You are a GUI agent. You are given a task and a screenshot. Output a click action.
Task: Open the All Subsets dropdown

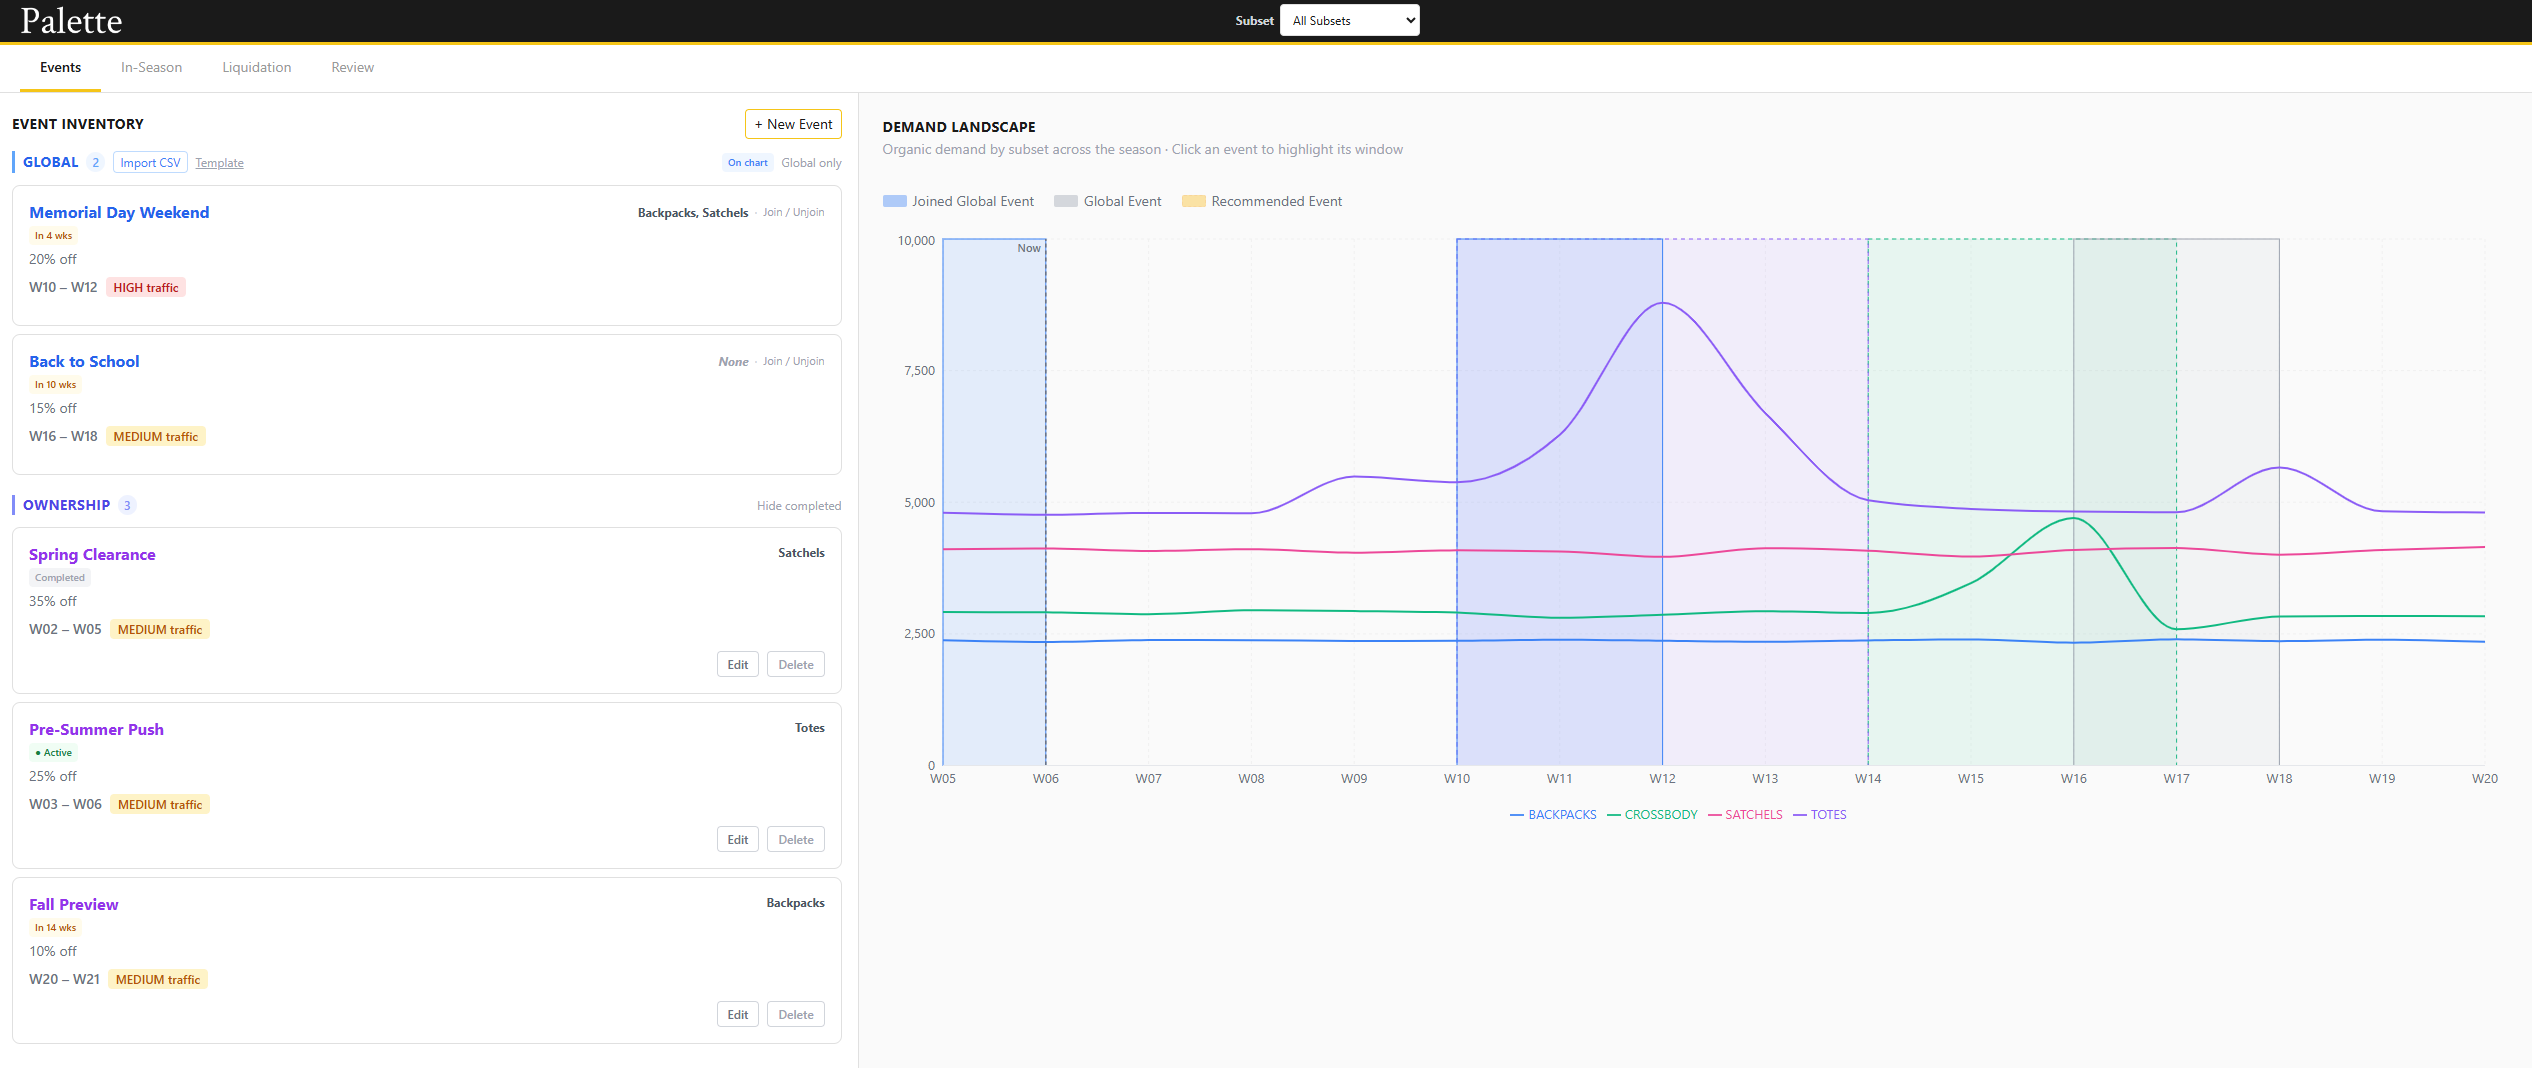[1349, 20]
